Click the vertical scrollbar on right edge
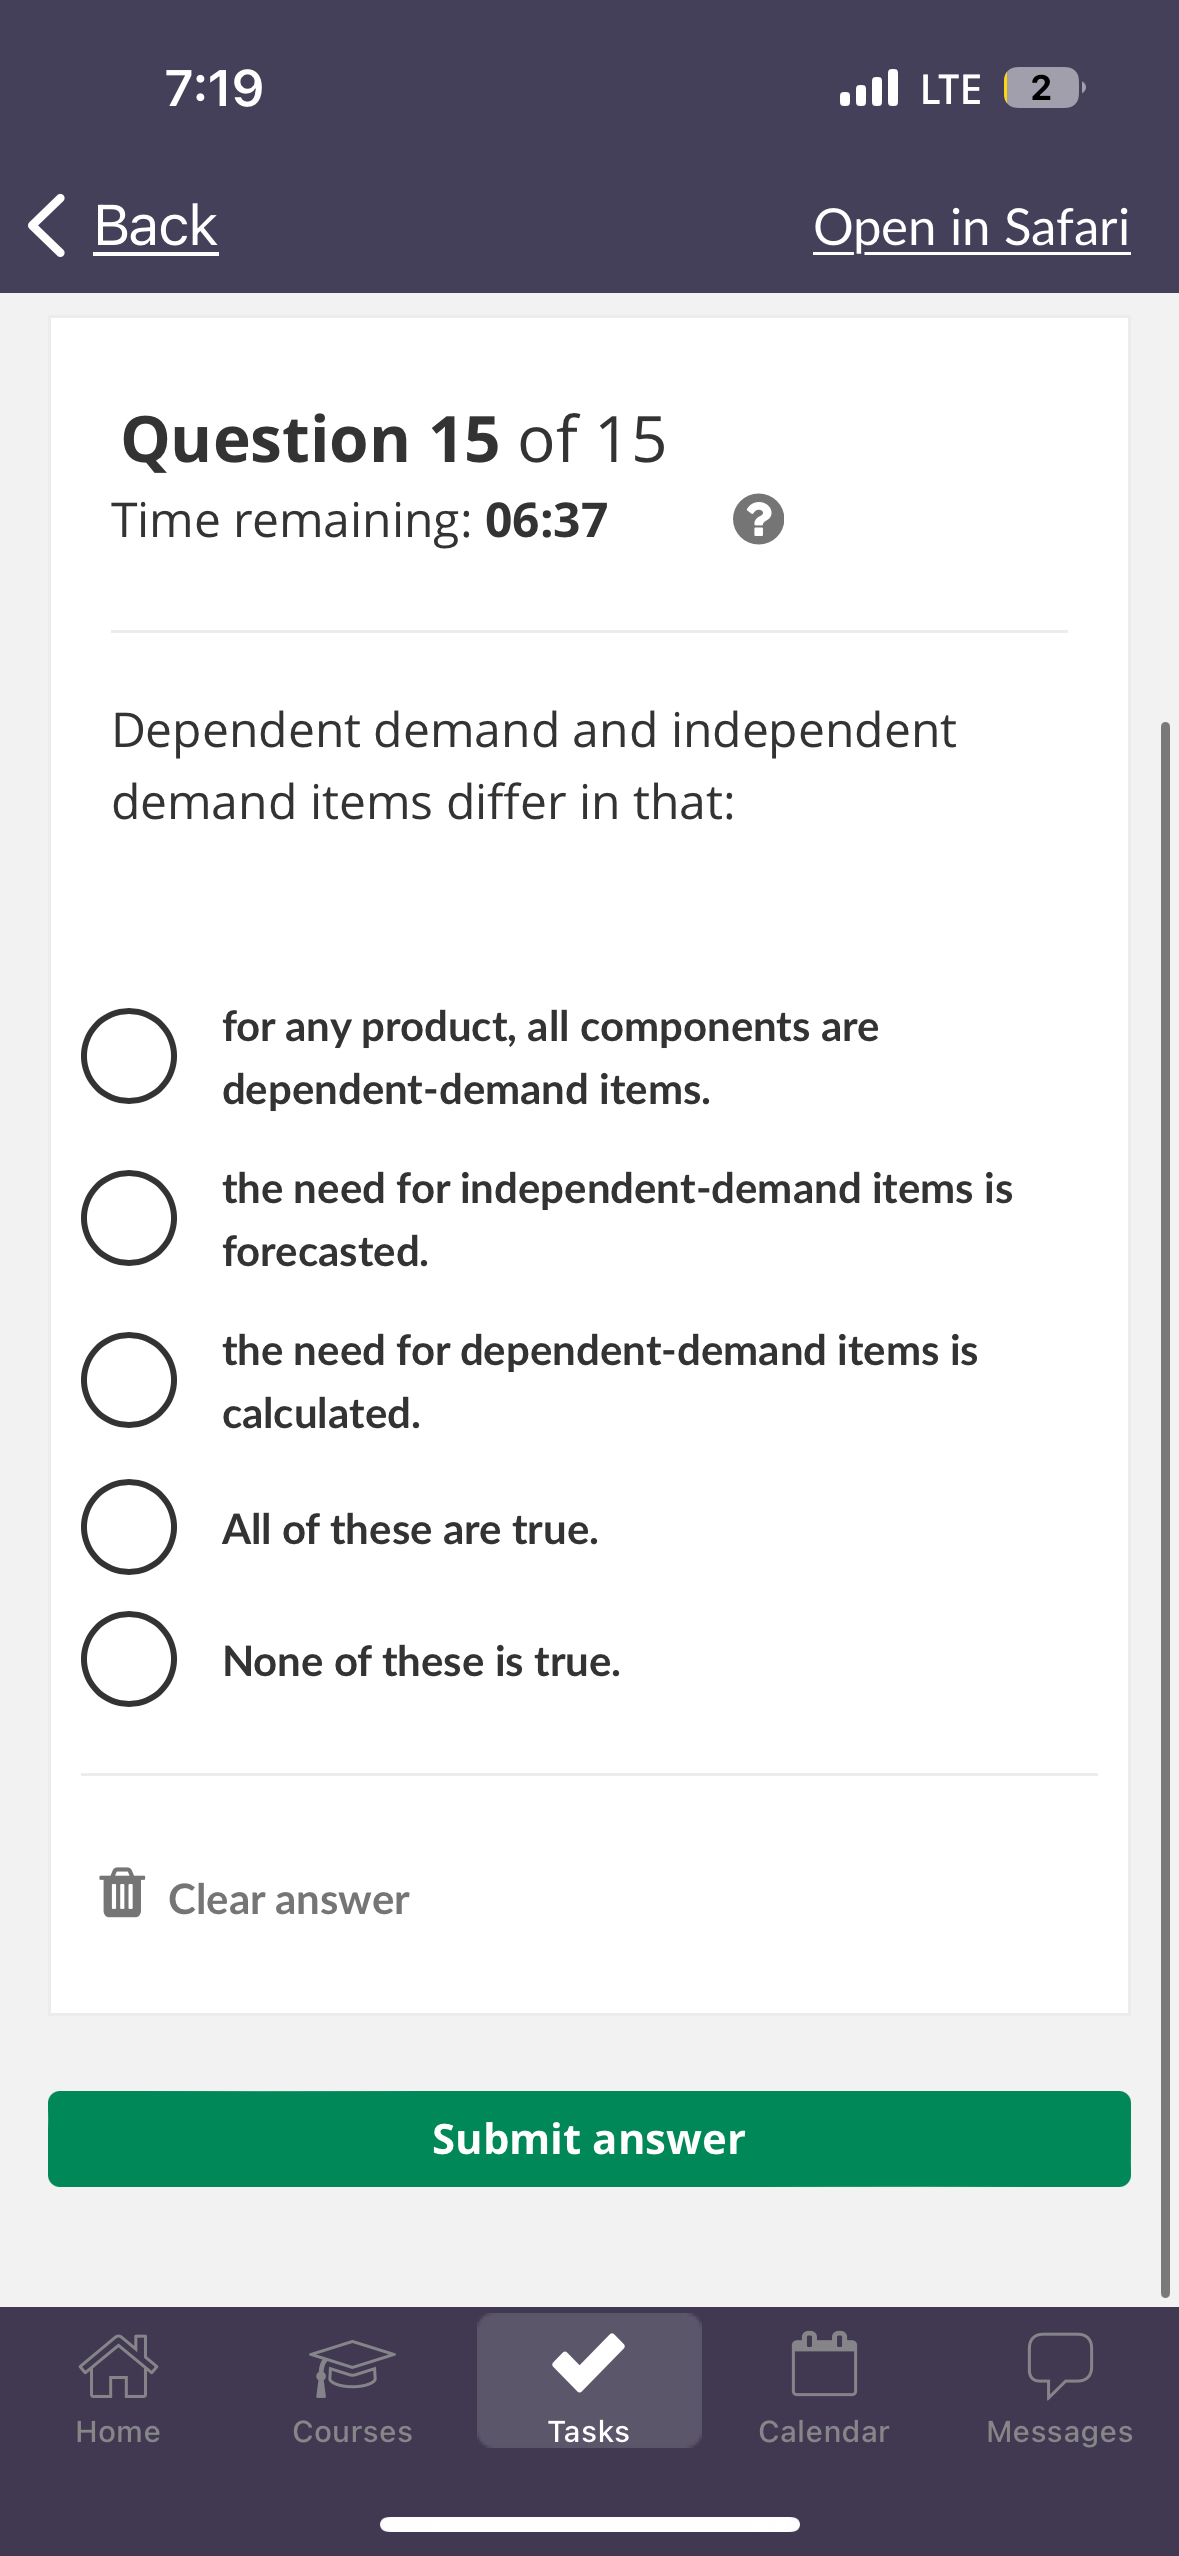Screen dimensions: 1179x2556 (x=1165, y=1500)
